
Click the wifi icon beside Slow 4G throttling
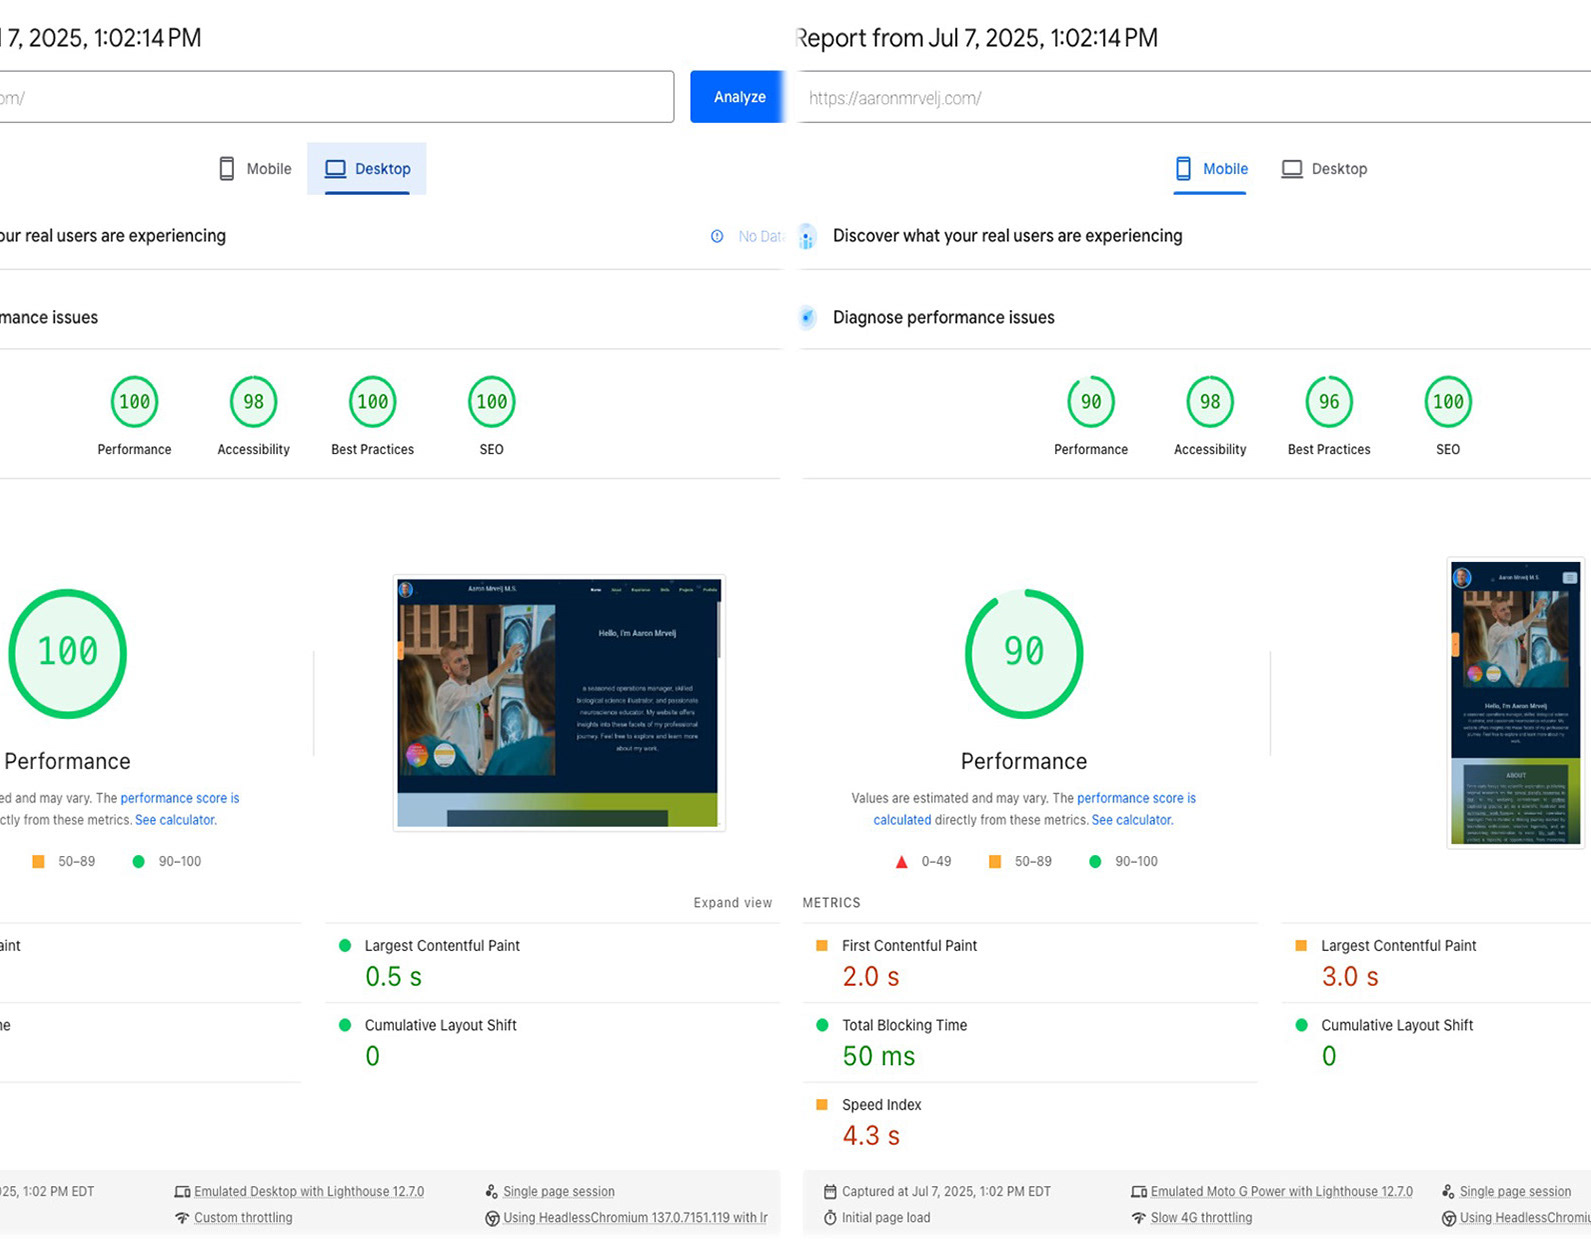pyautogui.click(x=1139, y=1218)
